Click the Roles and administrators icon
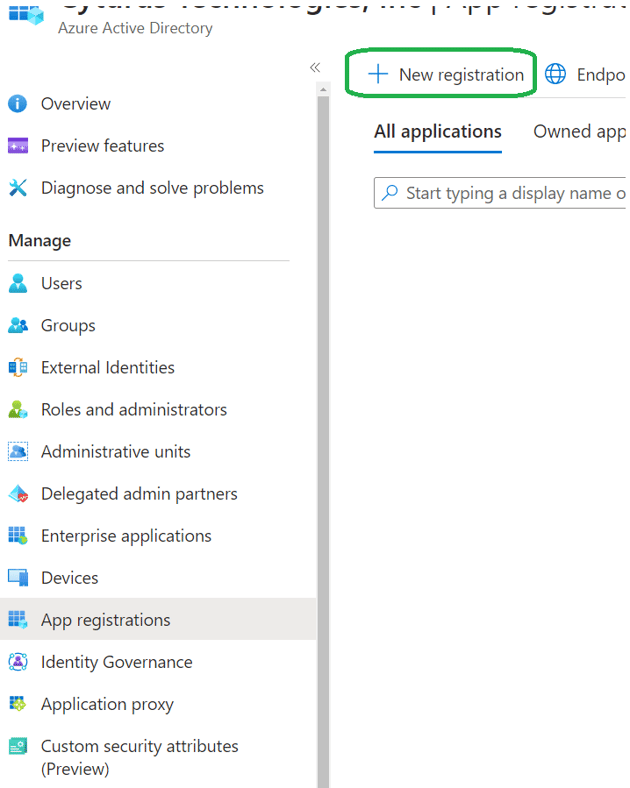The width and height of the screenshot is (630, 788). 18,410
